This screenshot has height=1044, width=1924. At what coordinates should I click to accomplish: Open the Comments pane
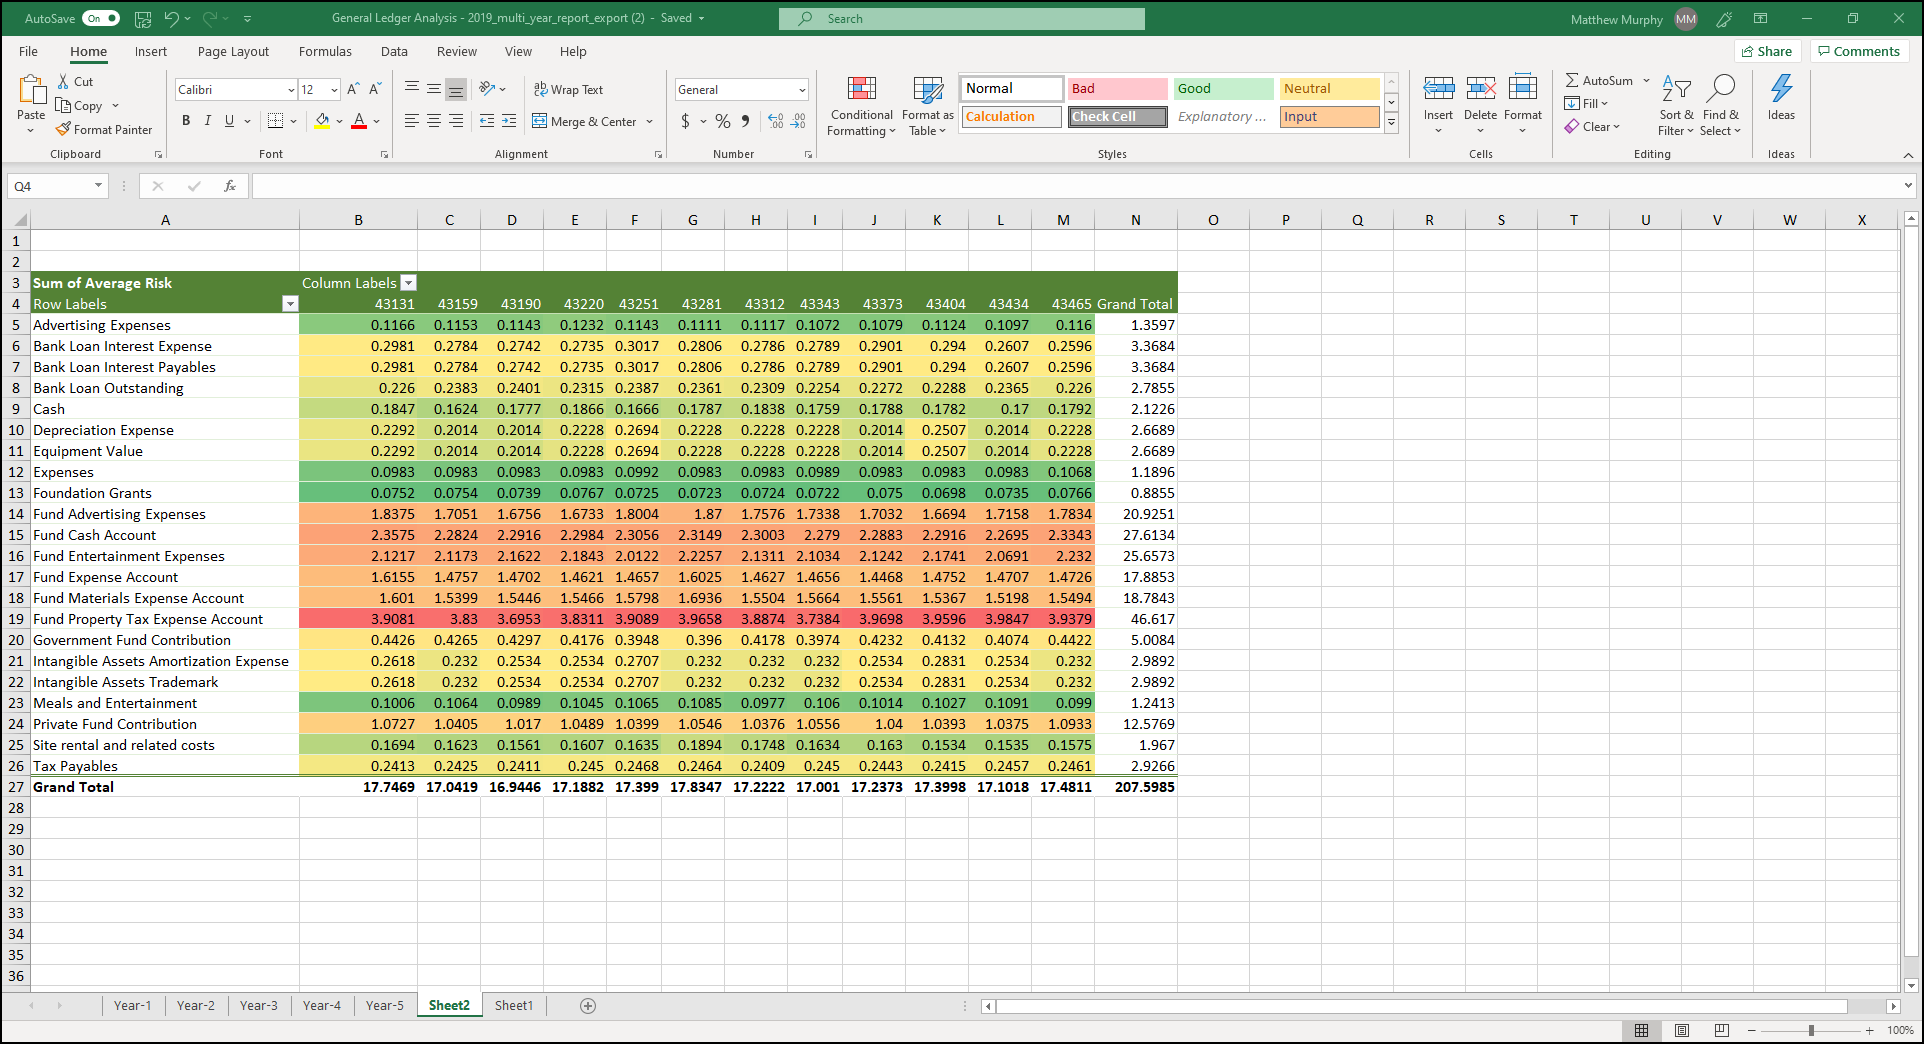pyautogui.click(x=1858, y=51)
